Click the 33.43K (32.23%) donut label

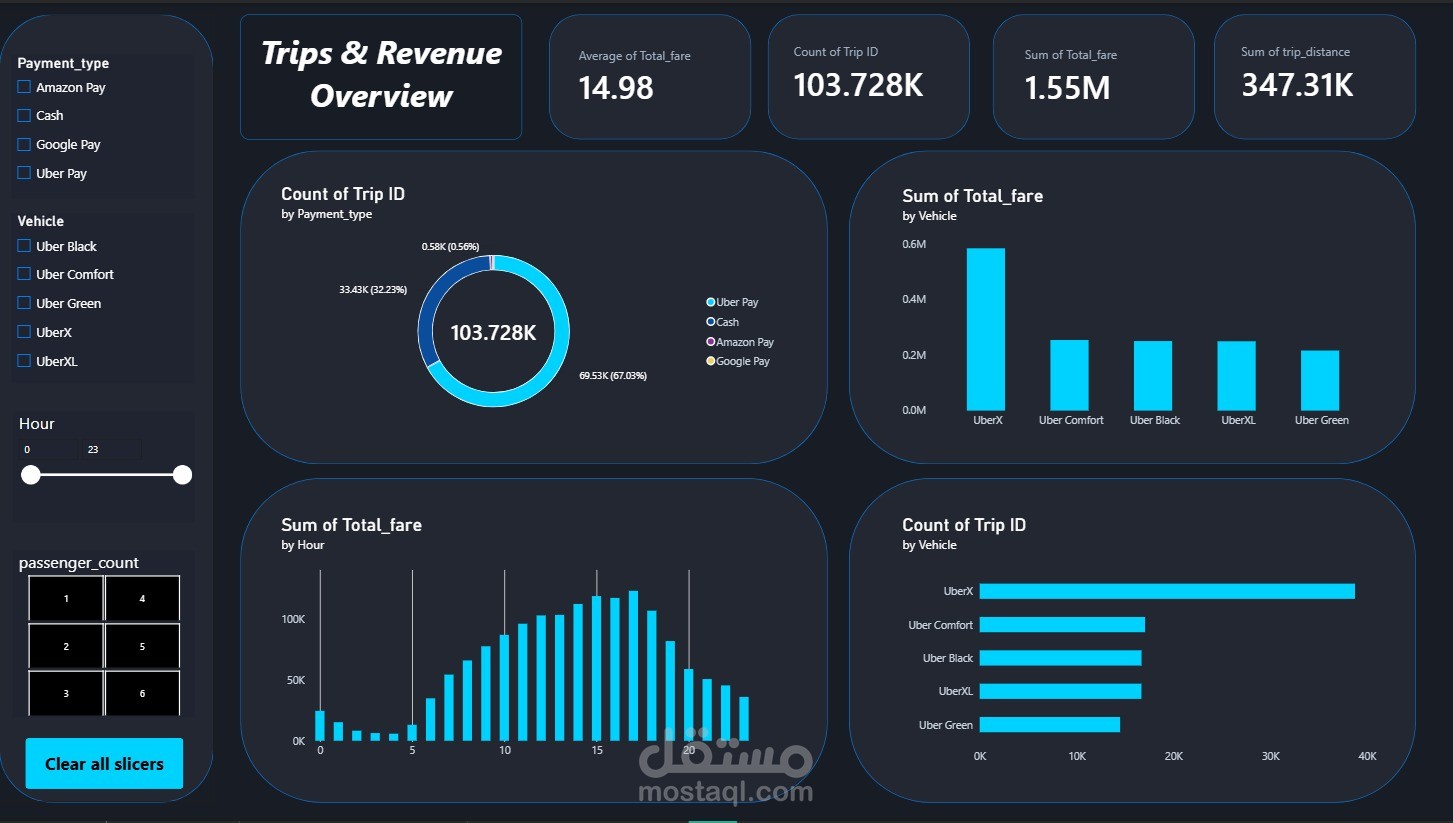point(373,290)
